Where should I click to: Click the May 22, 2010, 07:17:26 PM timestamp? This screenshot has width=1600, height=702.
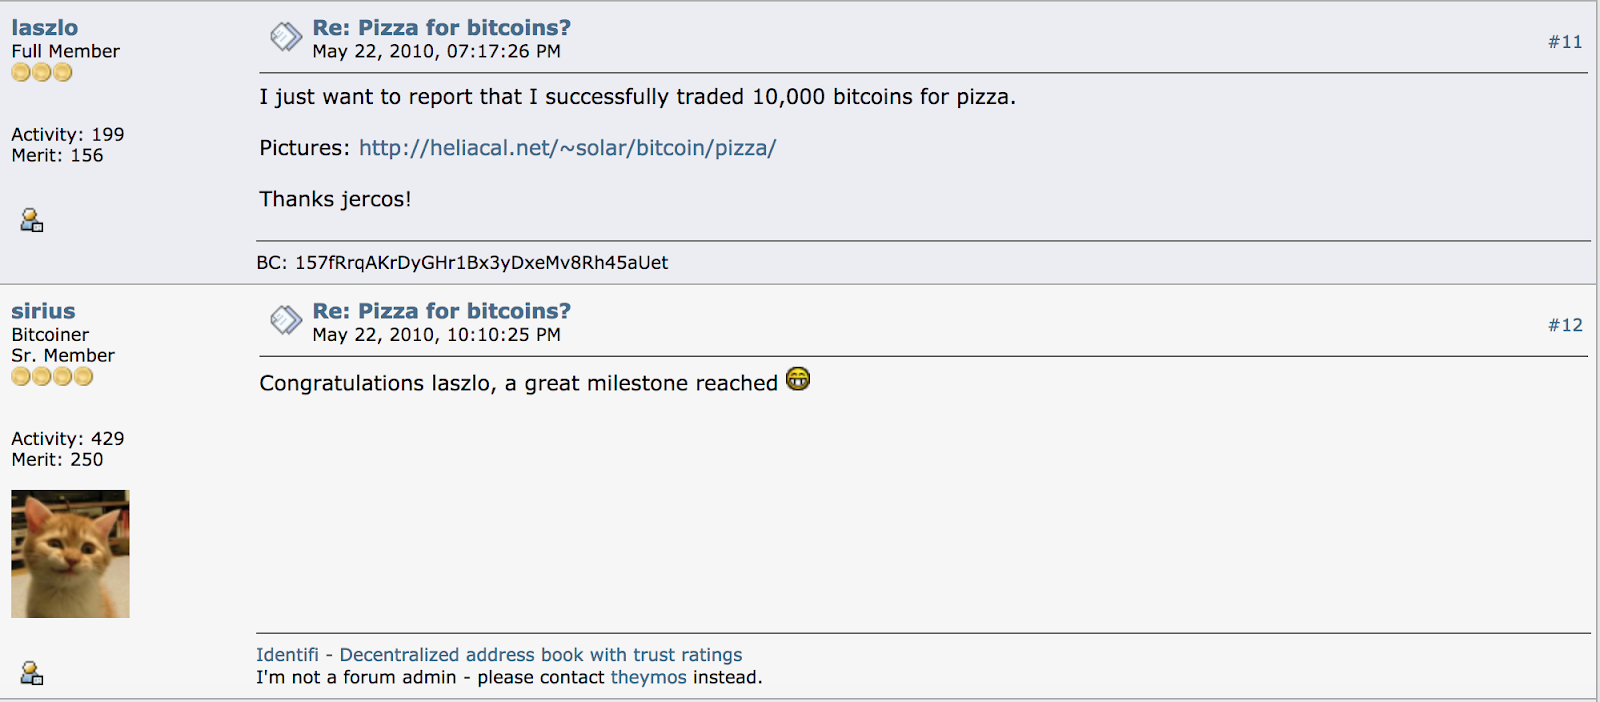pyautogui.click(x=436, y=51)
